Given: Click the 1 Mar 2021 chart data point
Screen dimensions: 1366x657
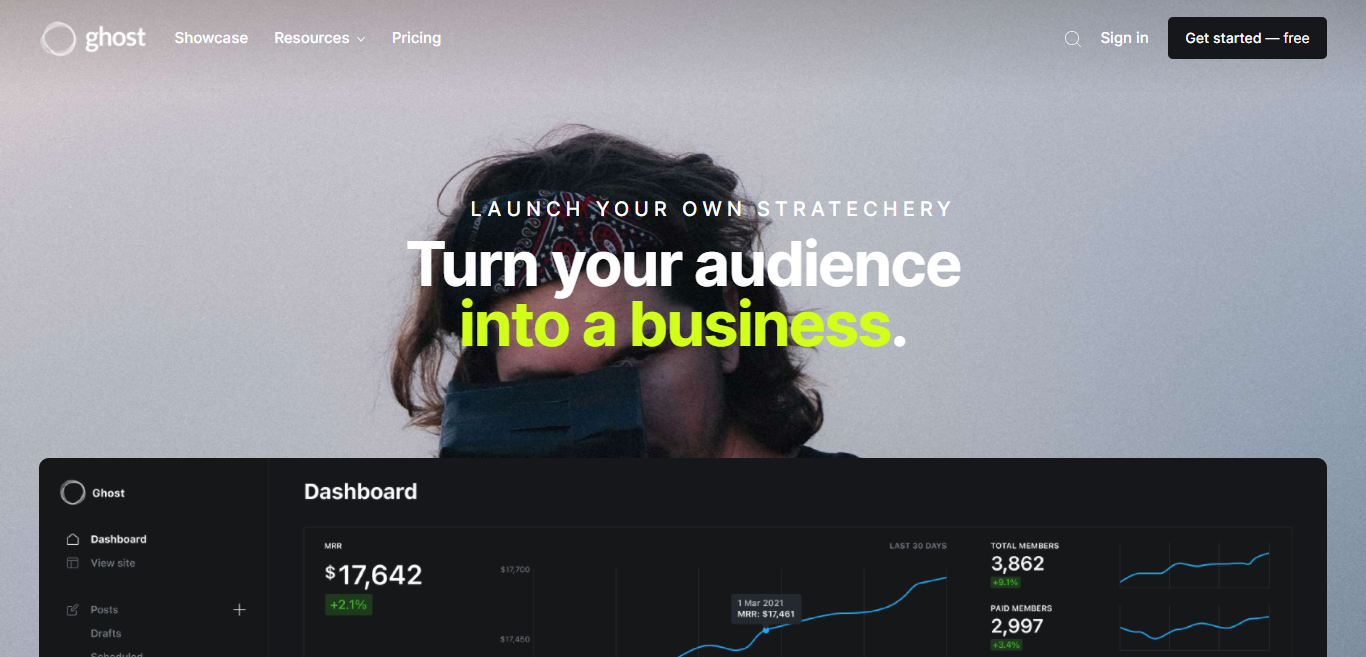Looking at the screenshot, I should coord(766,630).
